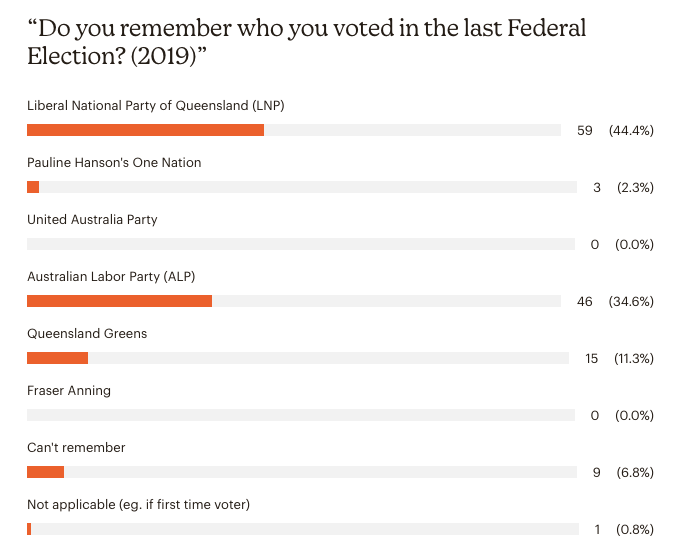Click the 59 (44.4%) result value
Viewport: 680px width, 560px height.
(x=615, y=130)
